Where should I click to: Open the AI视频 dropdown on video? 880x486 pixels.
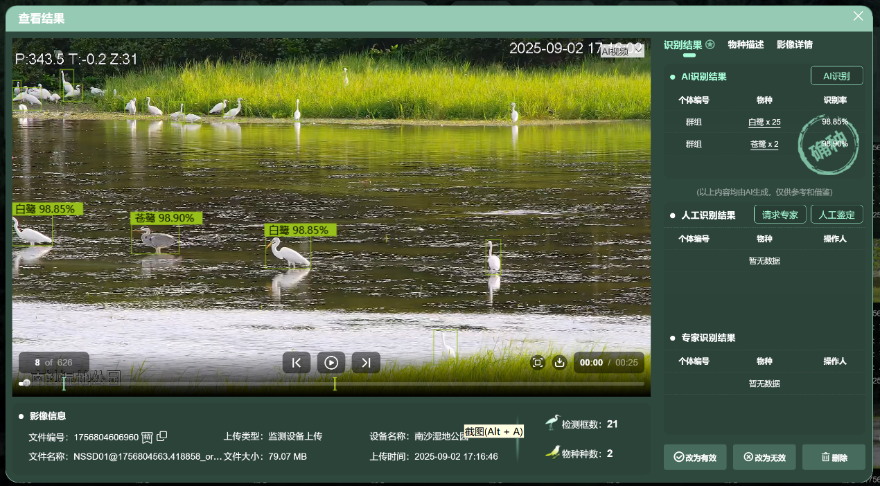622,50
